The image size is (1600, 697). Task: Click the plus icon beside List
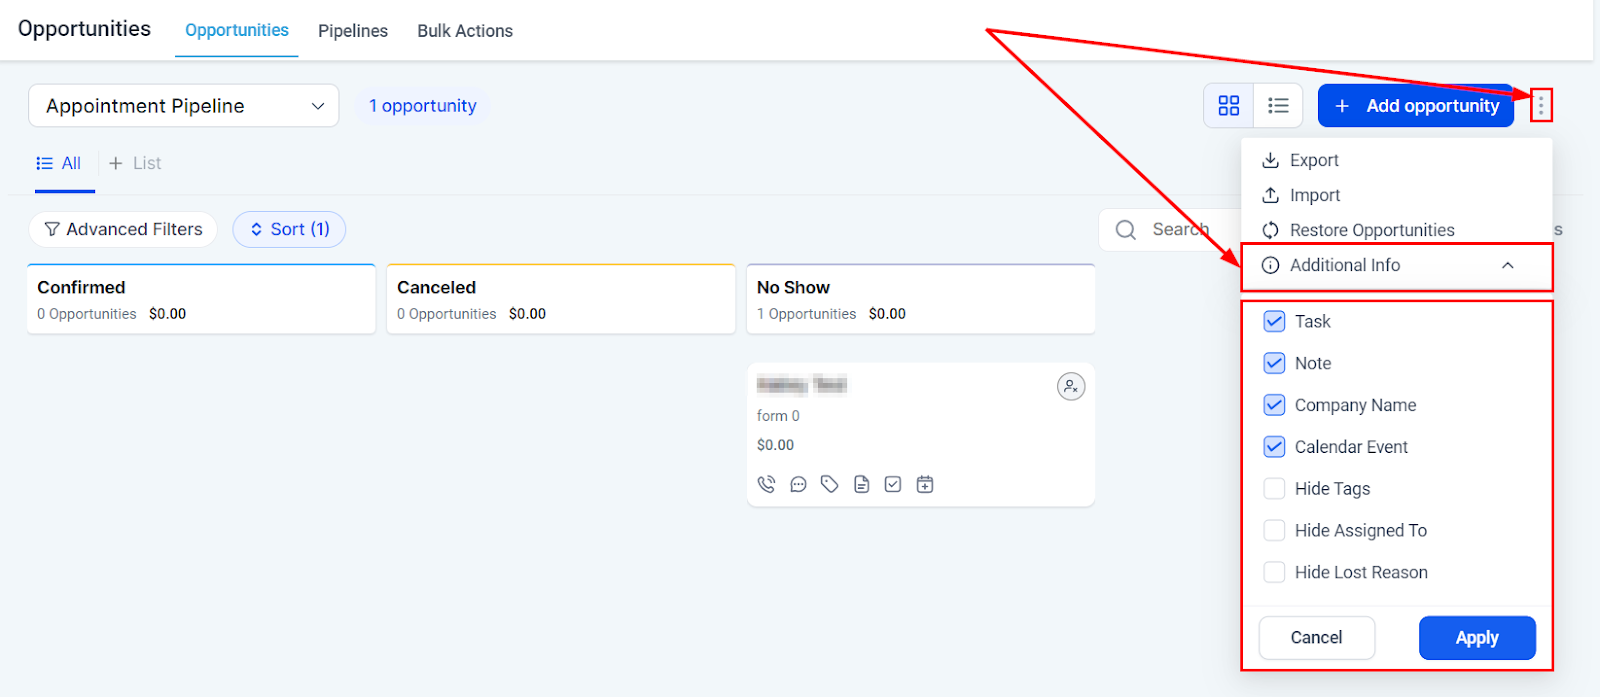[116, 163]
